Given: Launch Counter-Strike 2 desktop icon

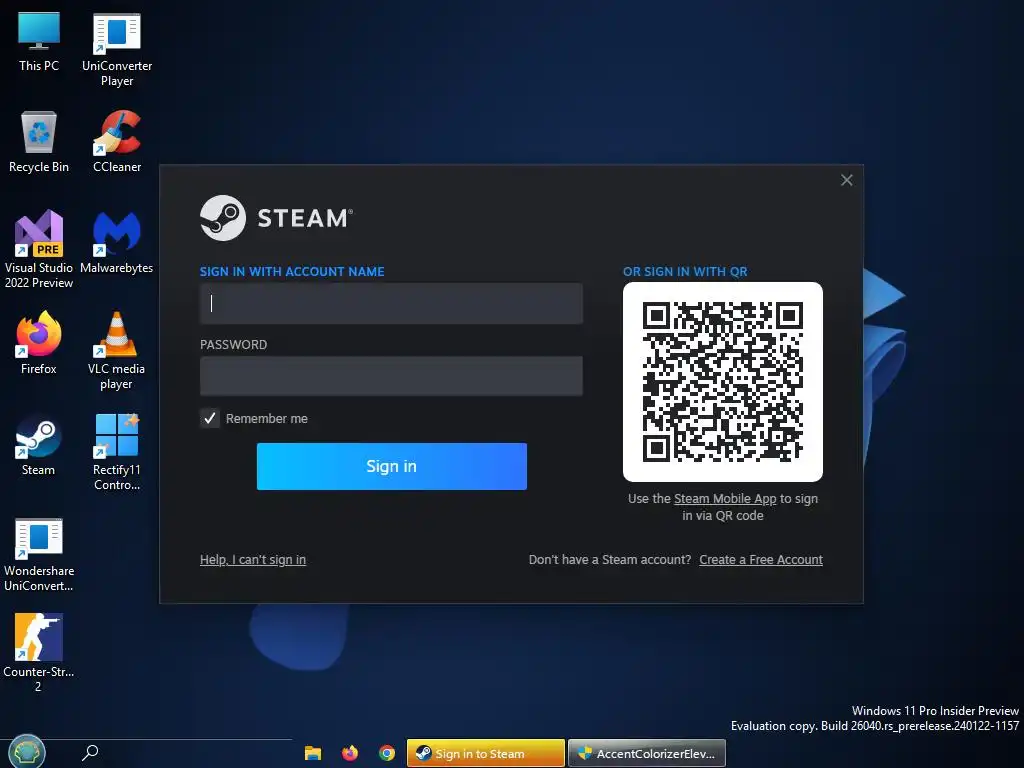Looking at the screenshot, I should [x=39, y=652].
